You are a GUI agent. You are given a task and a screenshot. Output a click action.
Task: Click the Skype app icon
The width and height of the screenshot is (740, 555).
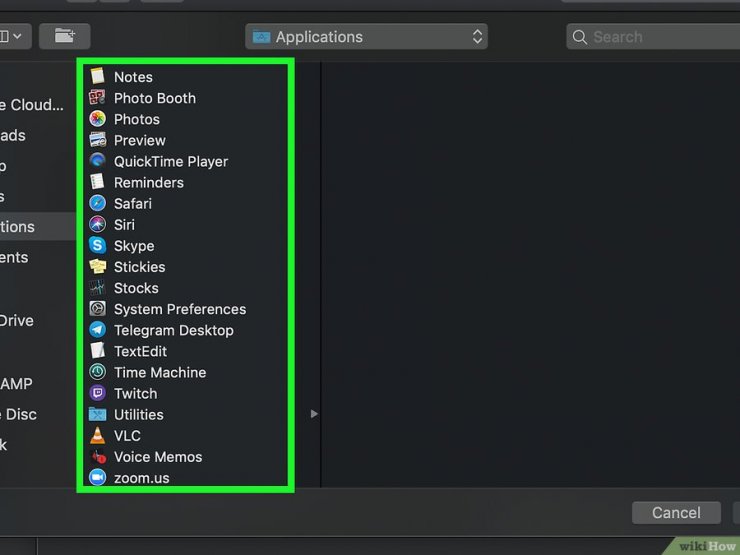click(x=97, y=245)
